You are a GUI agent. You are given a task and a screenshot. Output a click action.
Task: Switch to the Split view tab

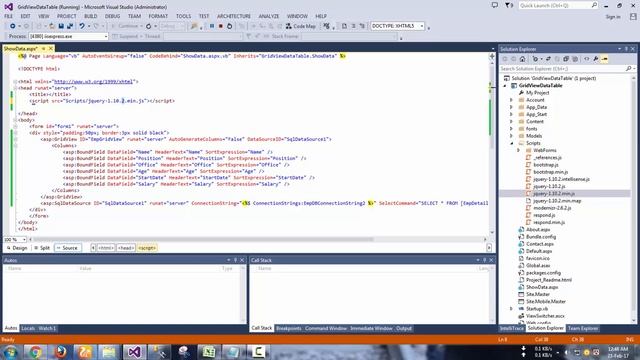point(42,248)
